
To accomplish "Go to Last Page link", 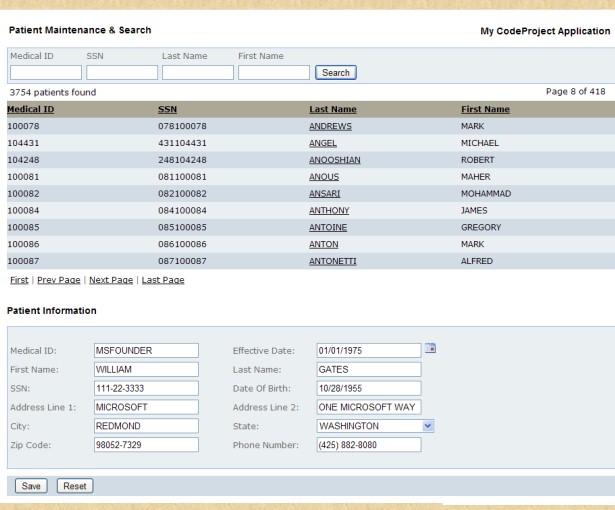I will point(163,280).
